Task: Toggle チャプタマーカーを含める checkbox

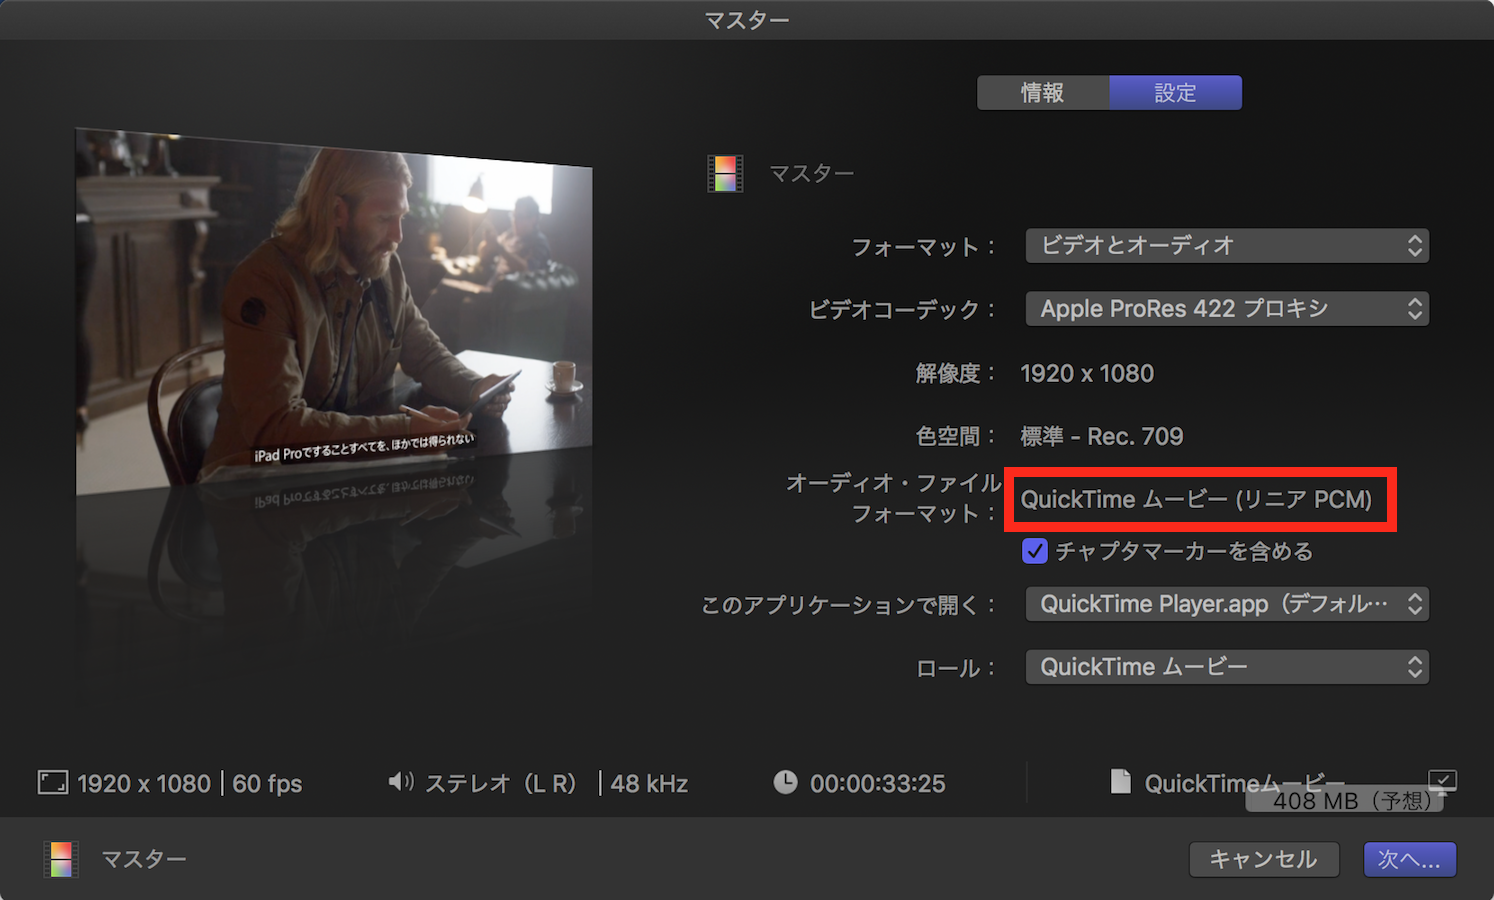Action: [1035, 551]
